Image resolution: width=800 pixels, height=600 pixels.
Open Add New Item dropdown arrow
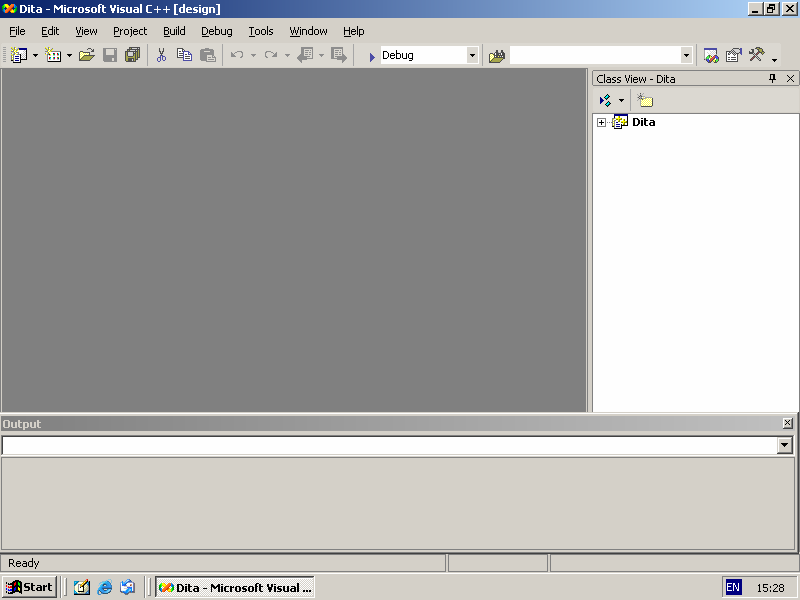coord(69,55)
